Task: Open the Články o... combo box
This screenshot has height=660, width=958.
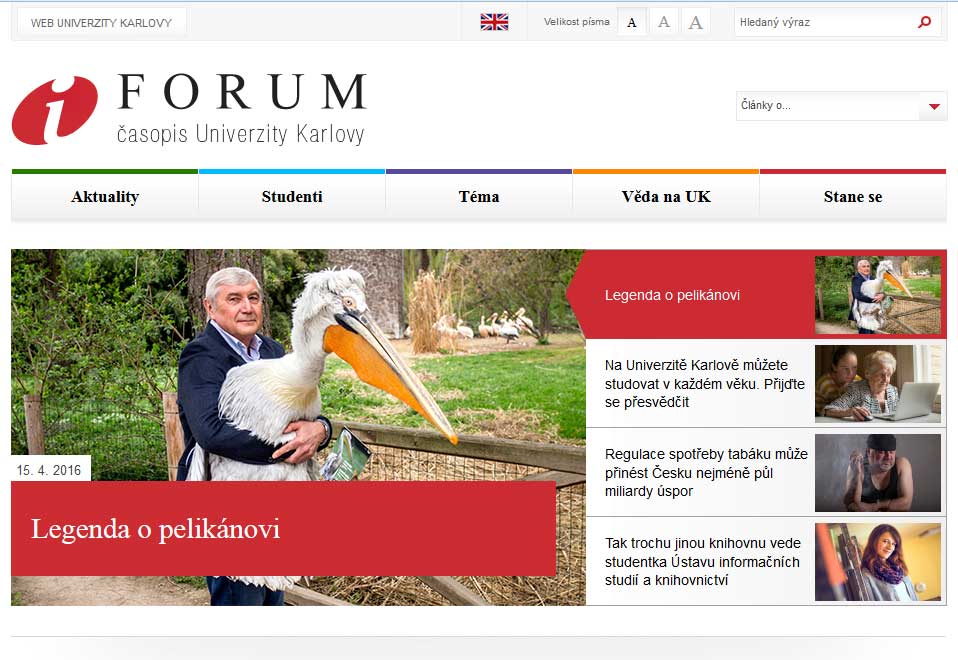Action: [x=841, y=106]
